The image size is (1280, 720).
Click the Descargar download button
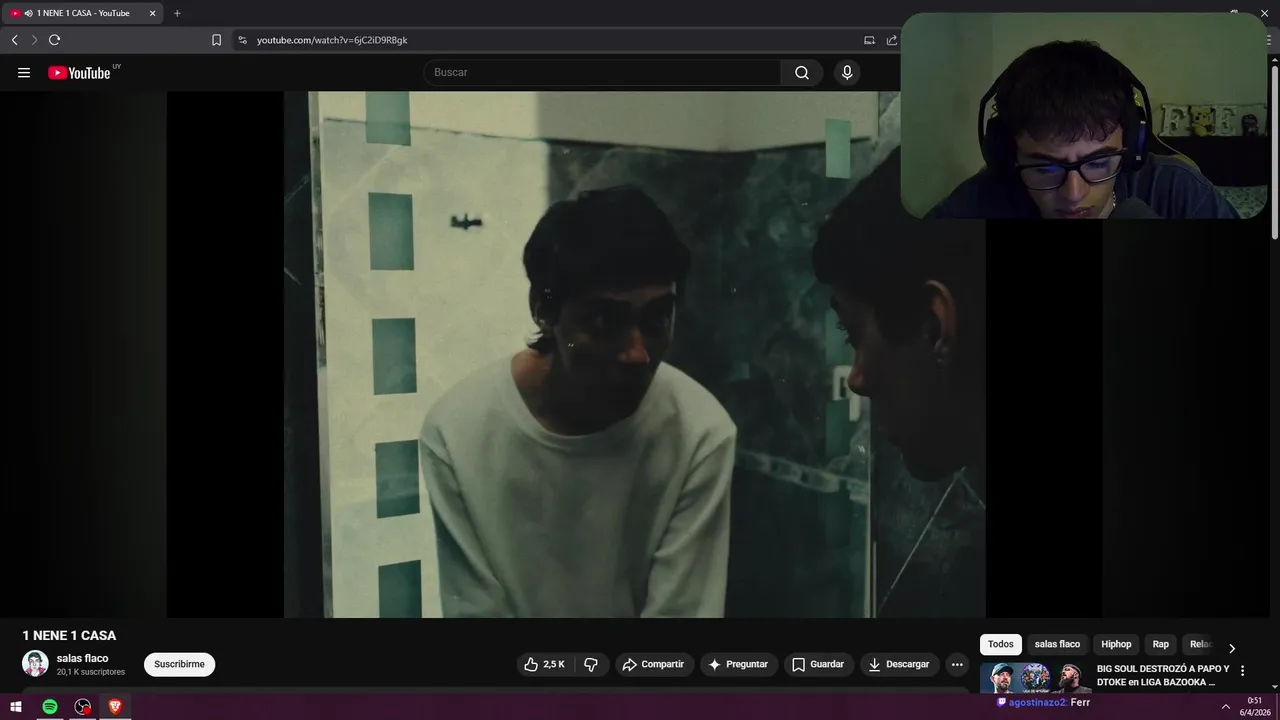(899, 664)
